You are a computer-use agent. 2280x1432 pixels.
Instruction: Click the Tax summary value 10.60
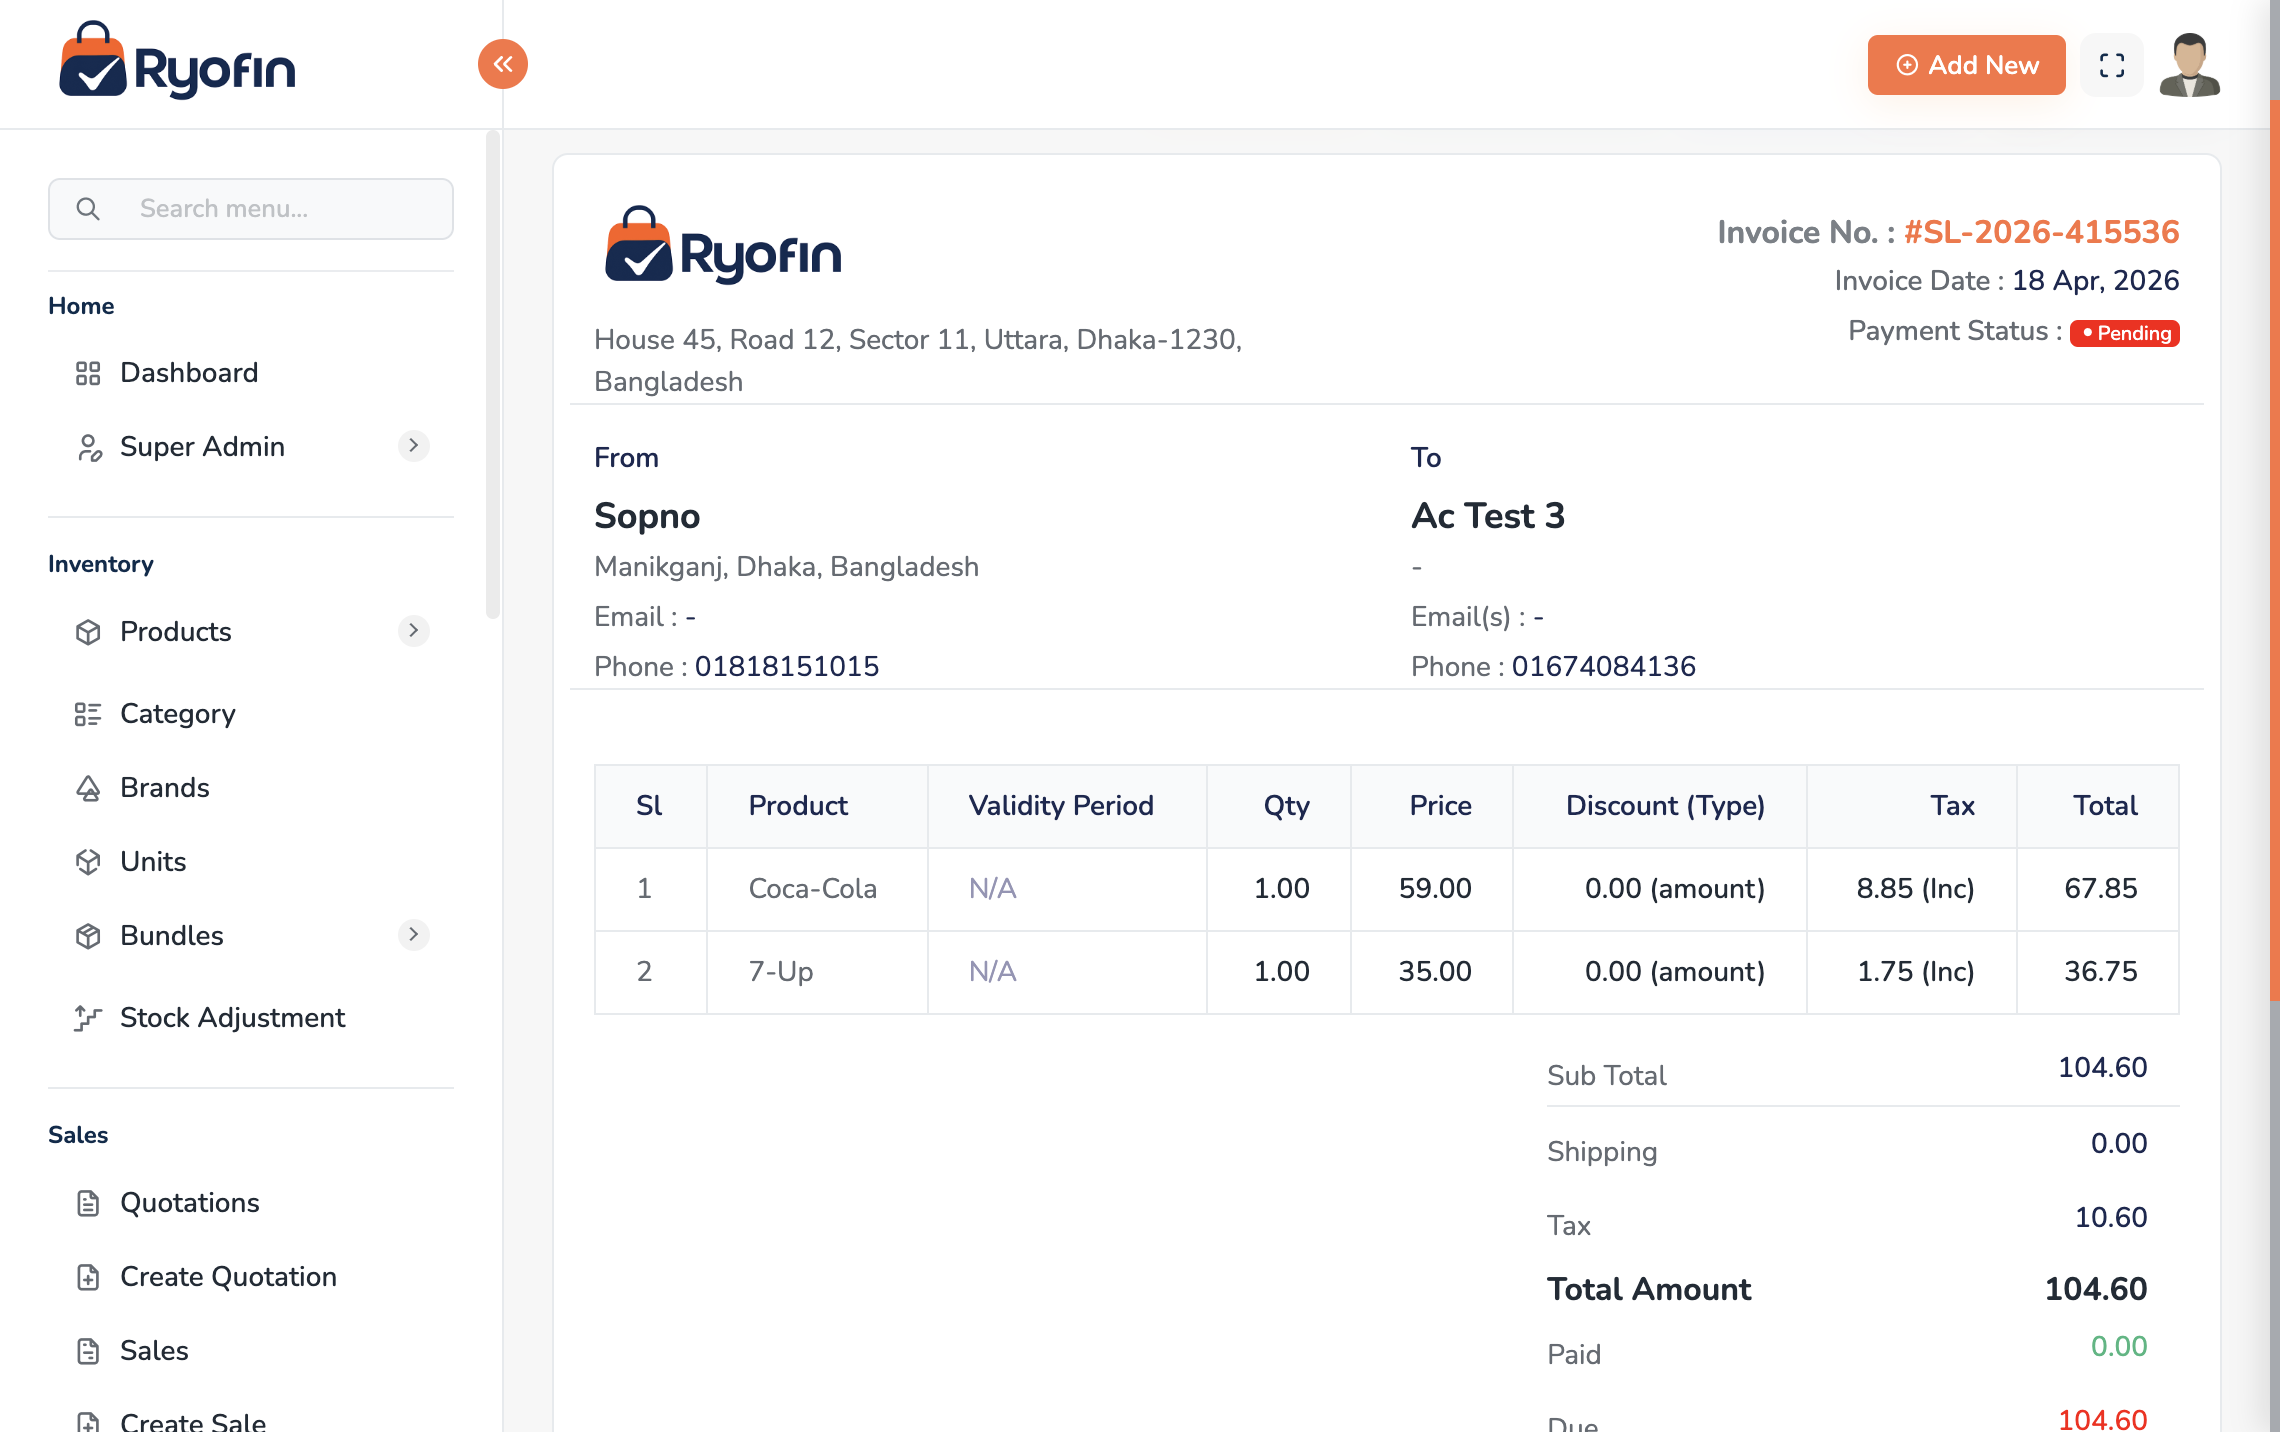2111,1218
